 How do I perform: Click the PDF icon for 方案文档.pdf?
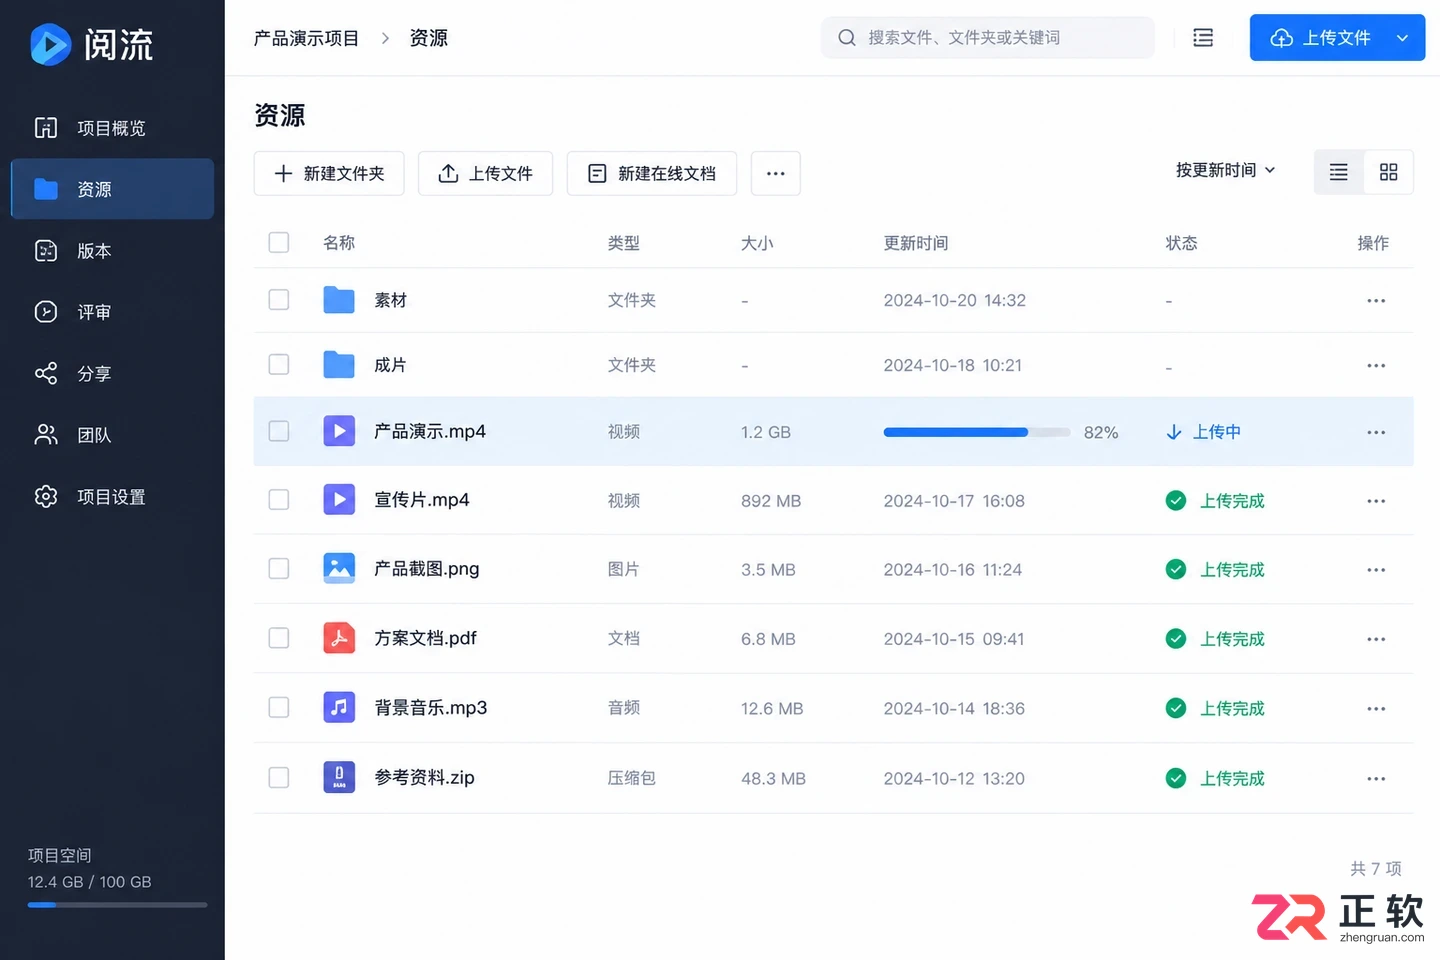(339, 638)
